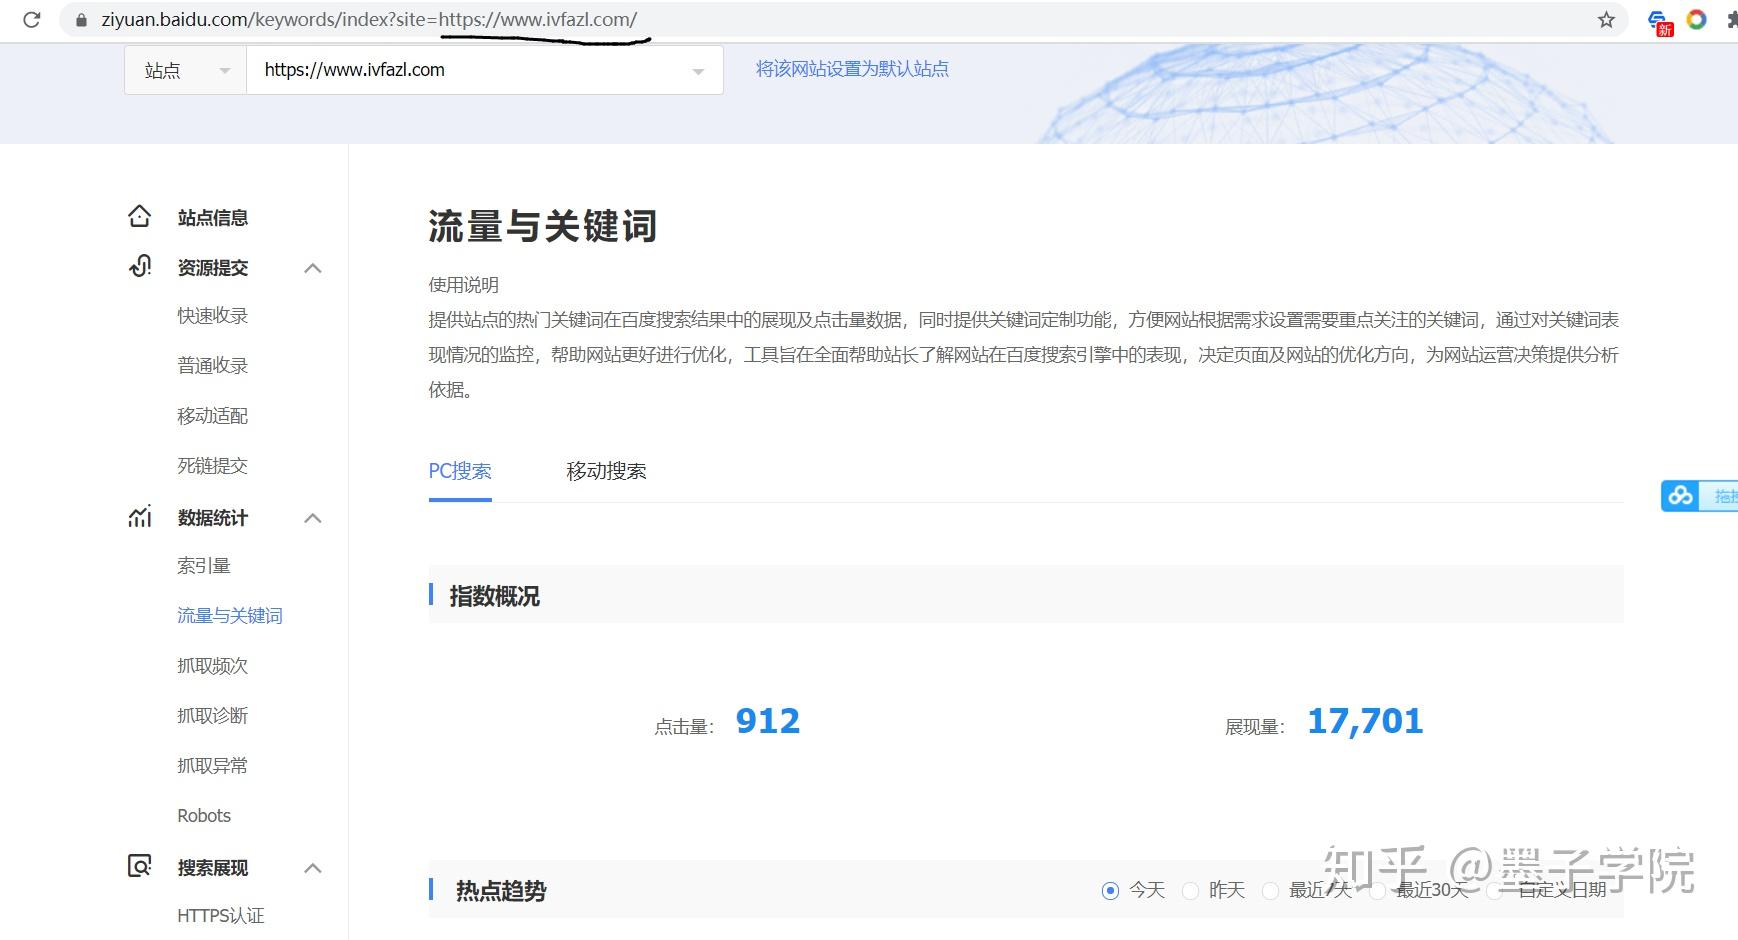
Task: Open 移动适配 in the sidebar
Action: click(213, 416)
